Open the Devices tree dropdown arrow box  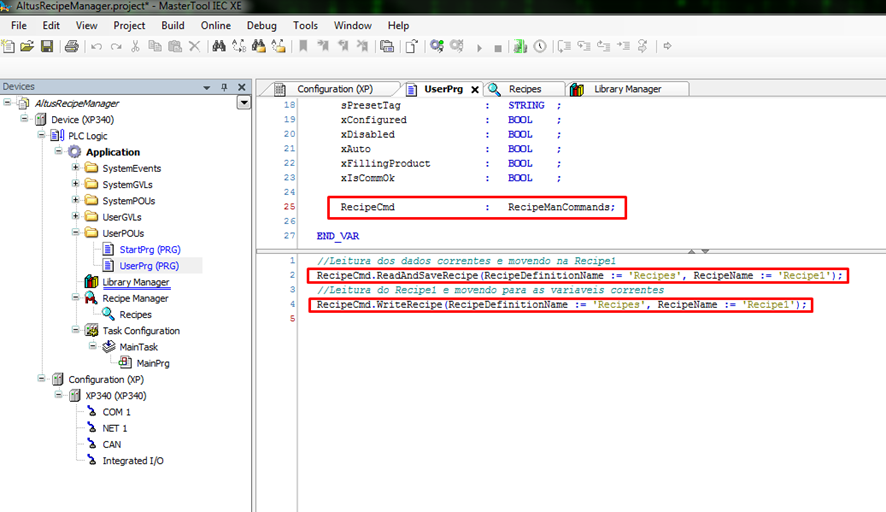[x=243, y=103]
